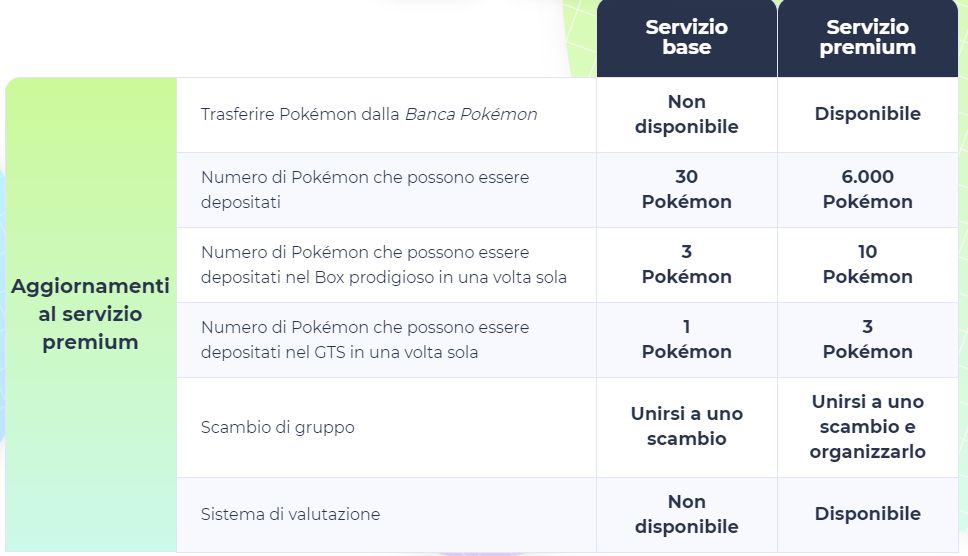Select the "6.000 Pokémon" cell
This screenshot has width=968, height=556.
tap(867, 189)
